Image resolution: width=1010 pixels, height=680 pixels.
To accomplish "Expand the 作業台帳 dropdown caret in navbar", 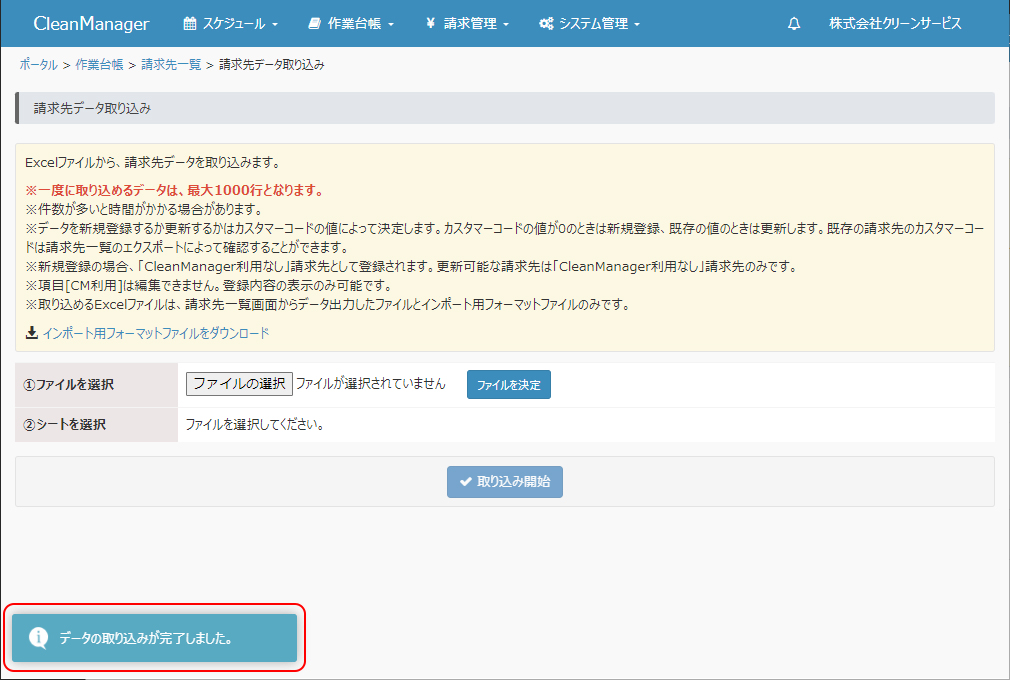I will pyautogui.click(x=391, y=24).
